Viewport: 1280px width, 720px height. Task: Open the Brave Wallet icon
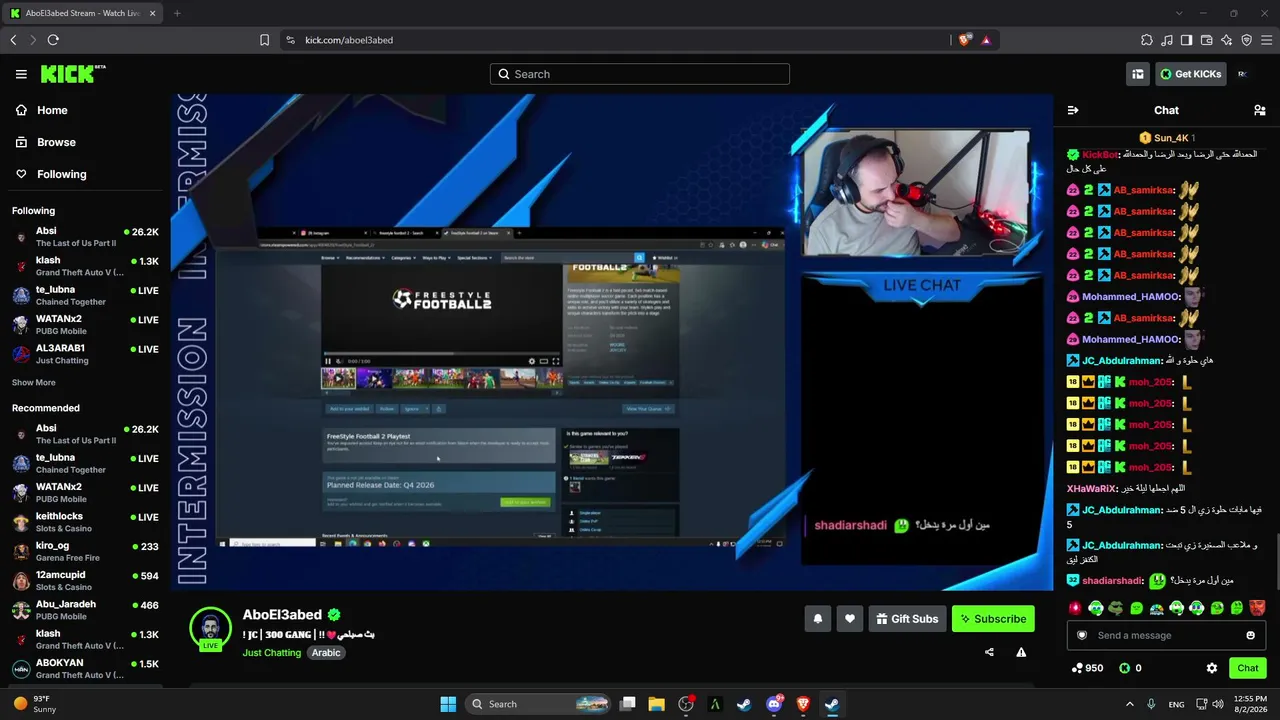coord(1207,40)
